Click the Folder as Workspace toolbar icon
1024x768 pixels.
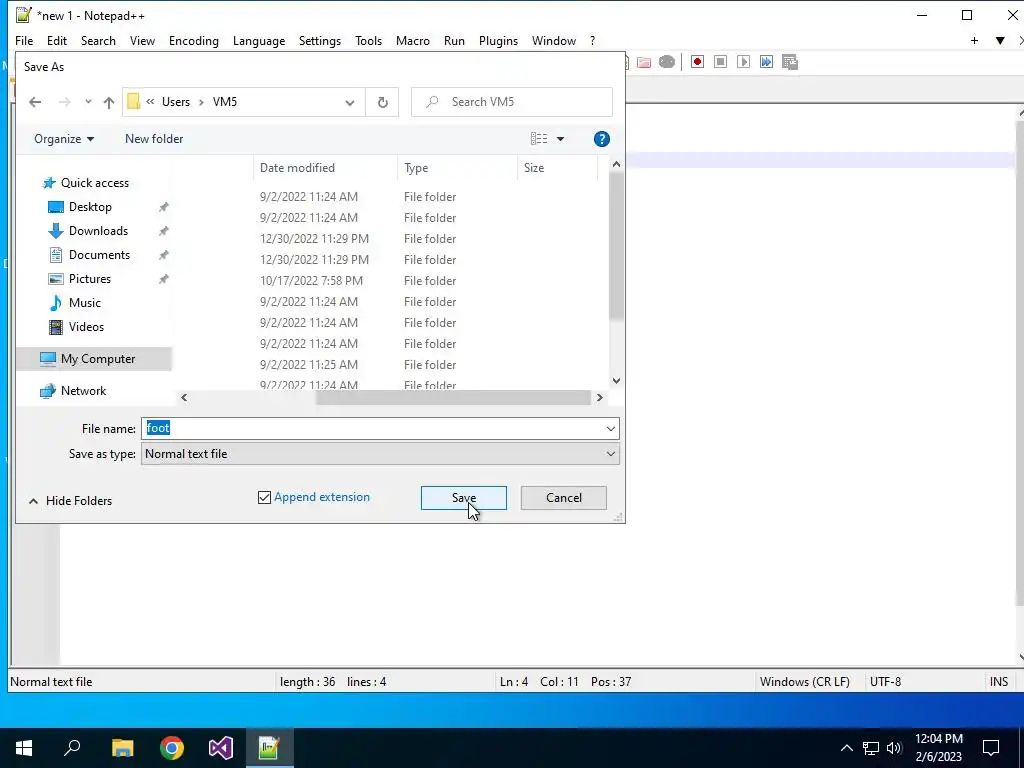click(644, 62)
